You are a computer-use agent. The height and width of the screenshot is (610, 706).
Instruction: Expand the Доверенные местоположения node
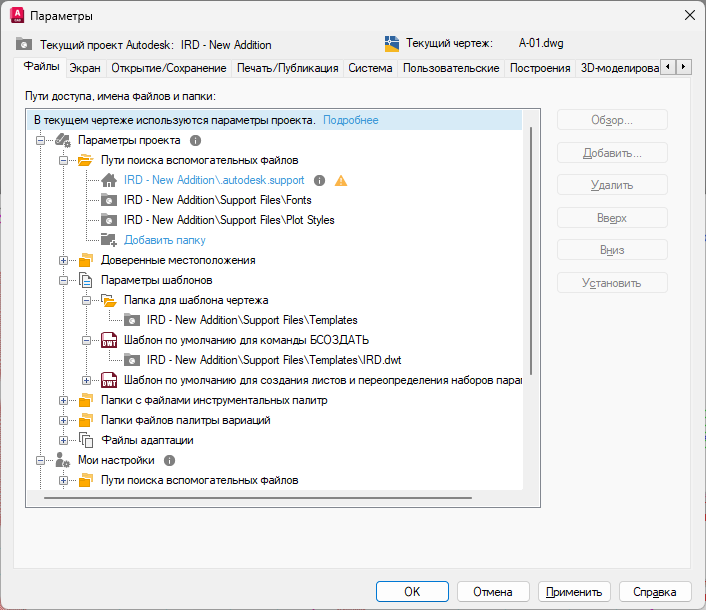[x=63, y=260]
